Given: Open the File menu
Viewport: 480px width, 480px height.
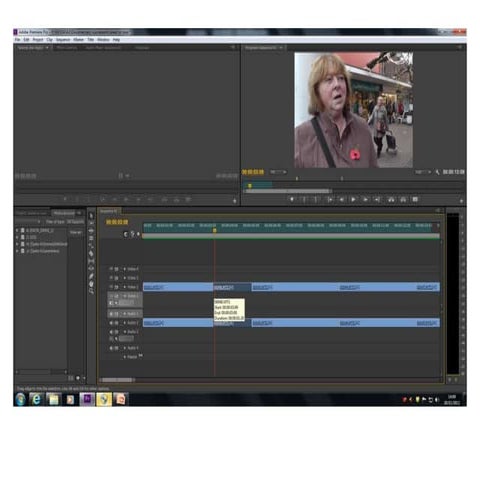Looking at the screenshot, I should pos(17,40).
